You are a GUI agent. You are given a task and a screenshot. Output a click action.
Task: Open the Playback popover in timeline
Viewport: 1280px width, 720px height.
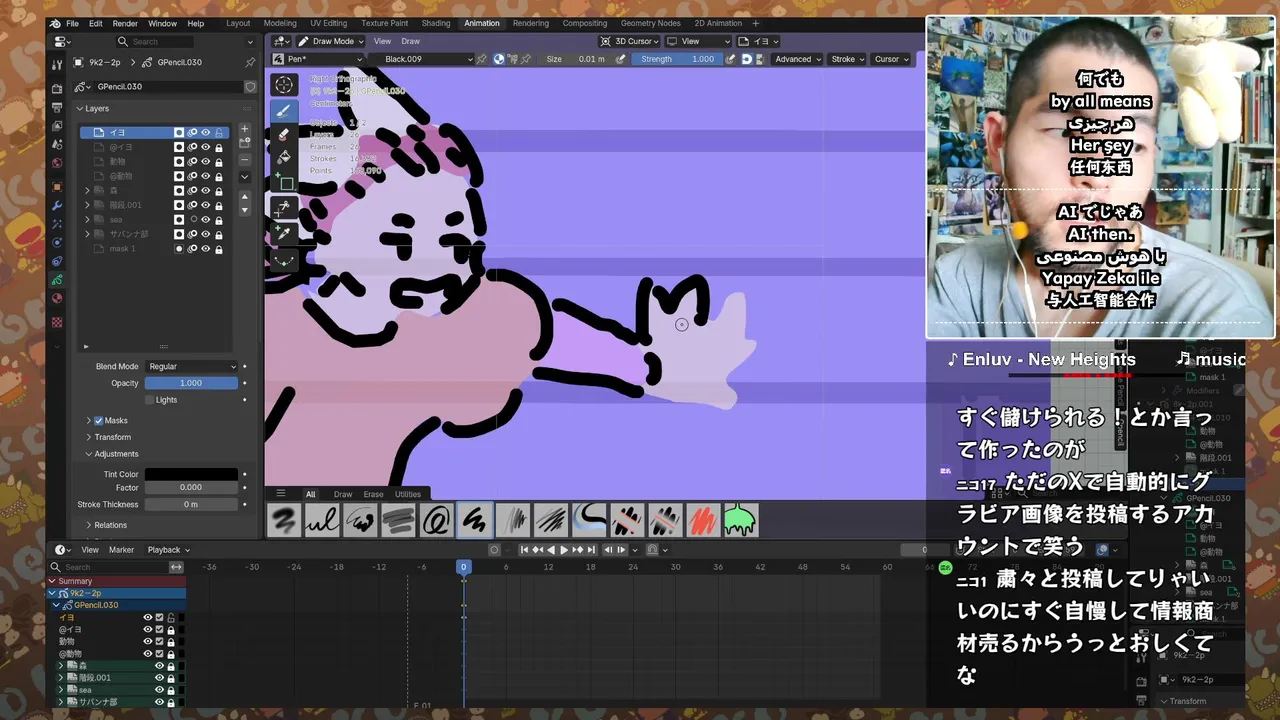168,549
